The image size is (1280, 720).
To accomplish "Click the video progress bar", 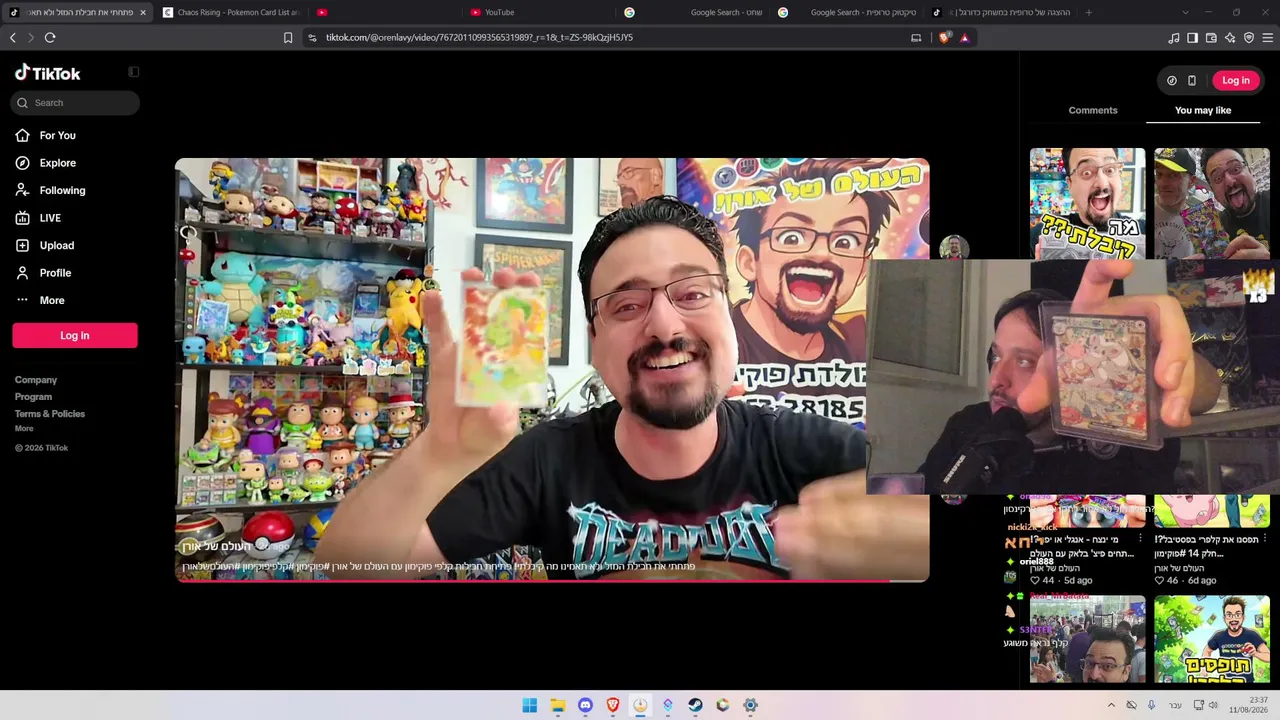I will coord(552,580).
